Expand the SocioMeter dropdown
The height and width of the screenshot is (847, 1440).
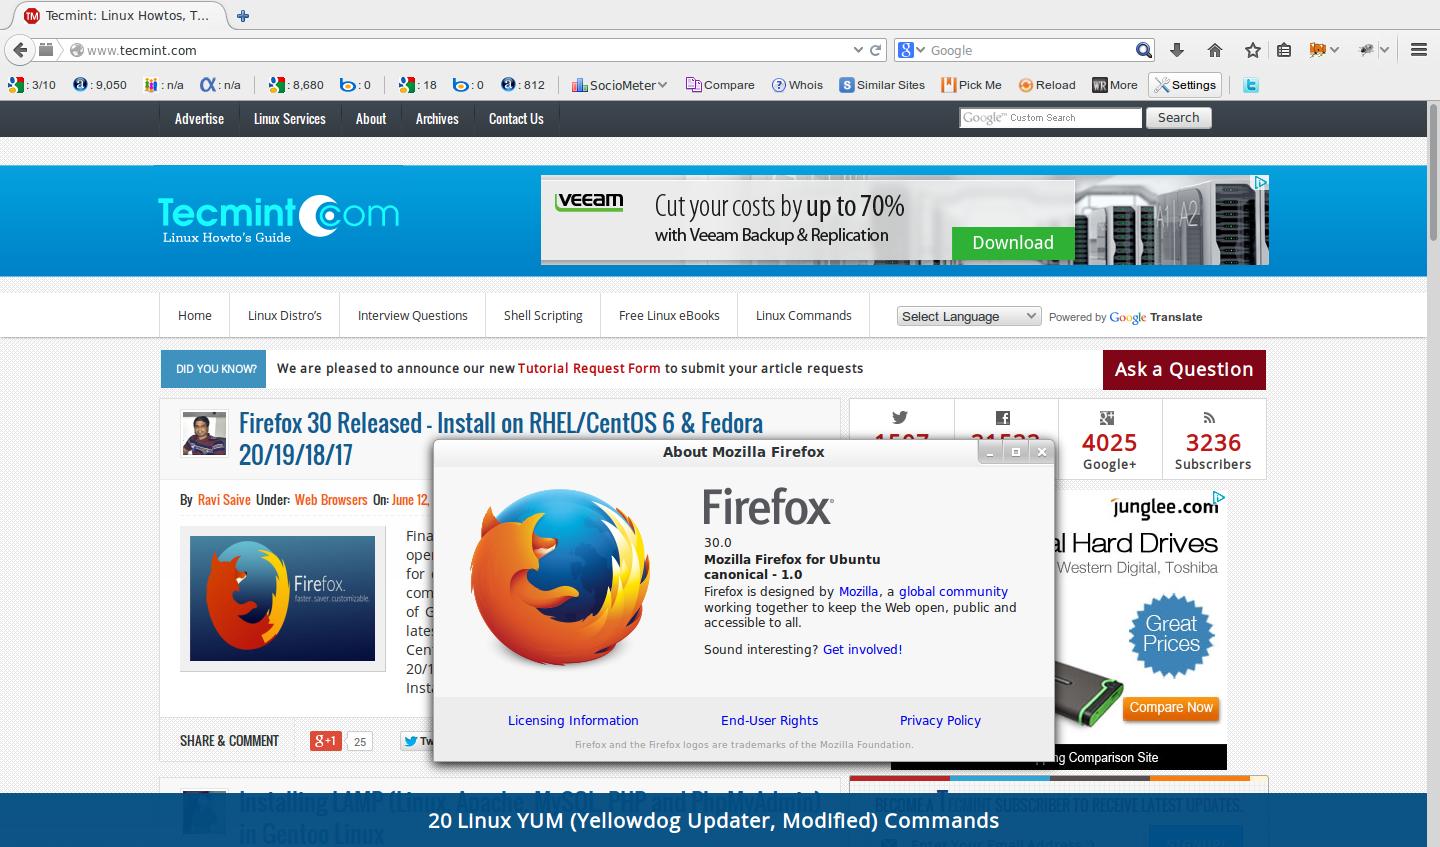(619, 85)
